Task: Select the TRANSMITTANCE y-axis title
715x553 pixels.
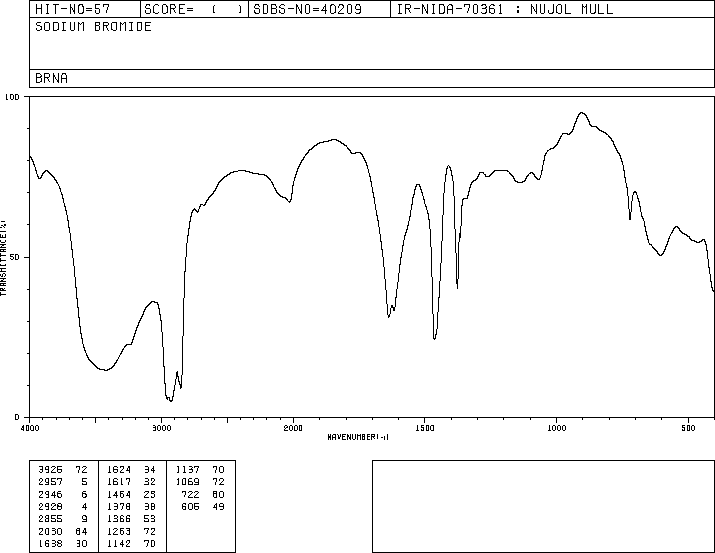Action: coord(3,258)
